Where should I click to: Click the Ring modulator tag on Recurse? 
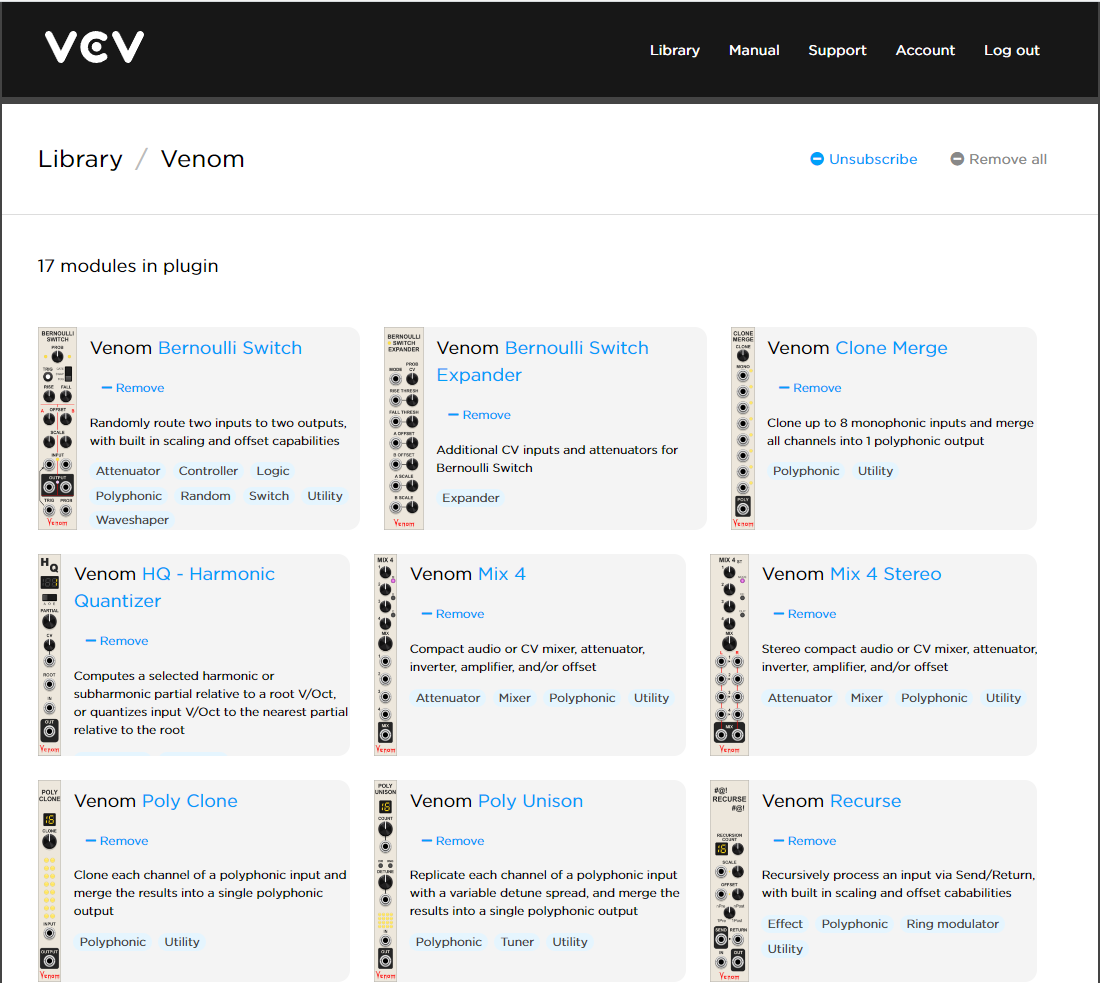tap(952, 923)
